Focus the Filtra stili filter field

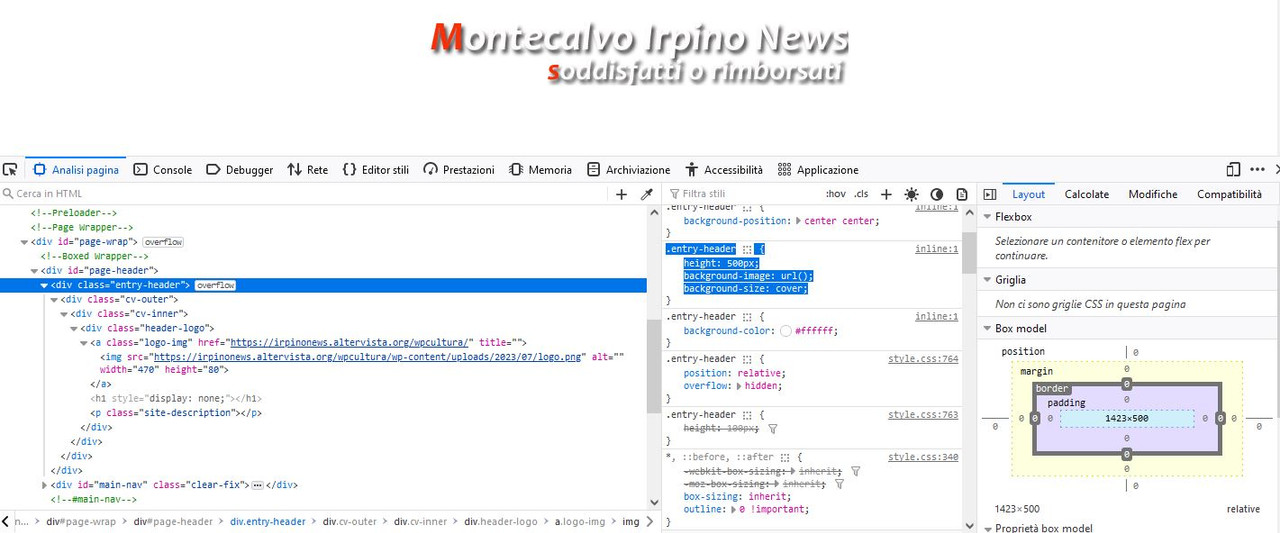coord(745,194)
